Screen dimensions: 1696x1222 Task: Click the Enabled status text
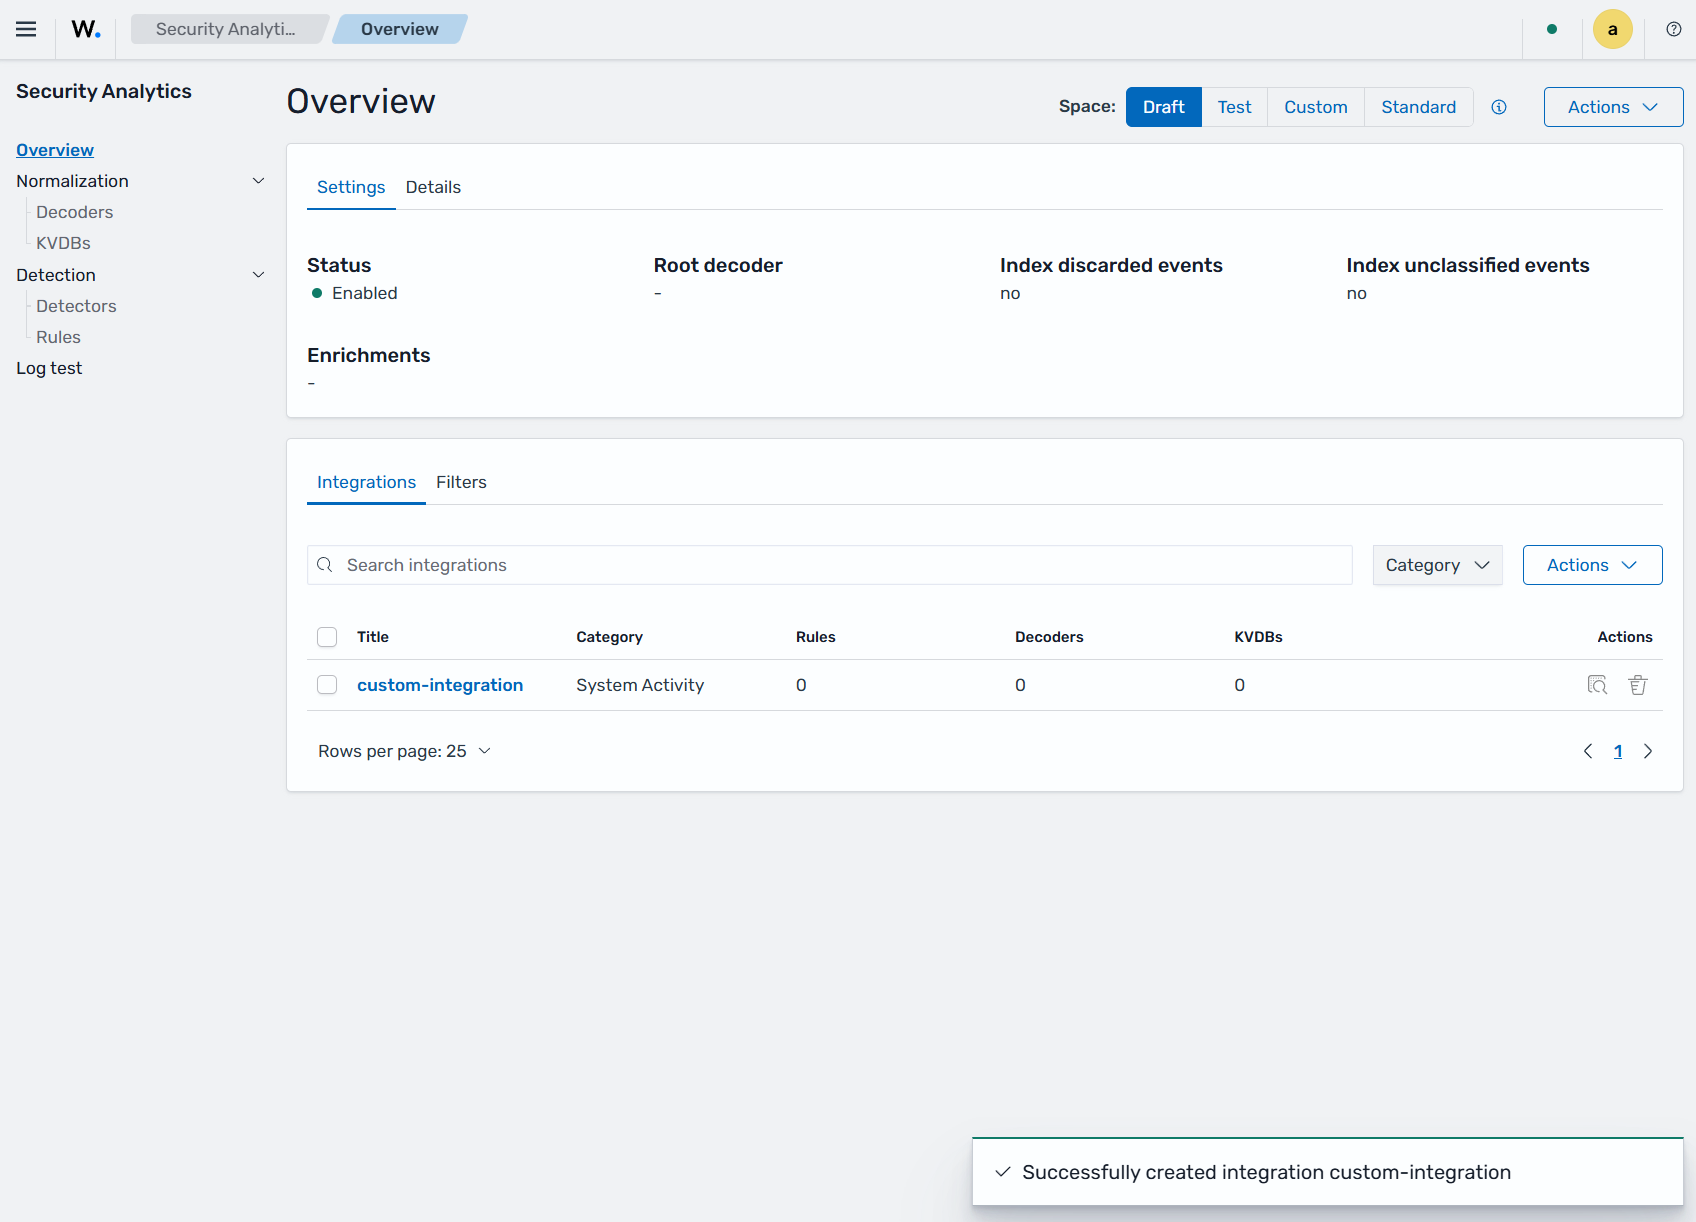coord(365,293)
